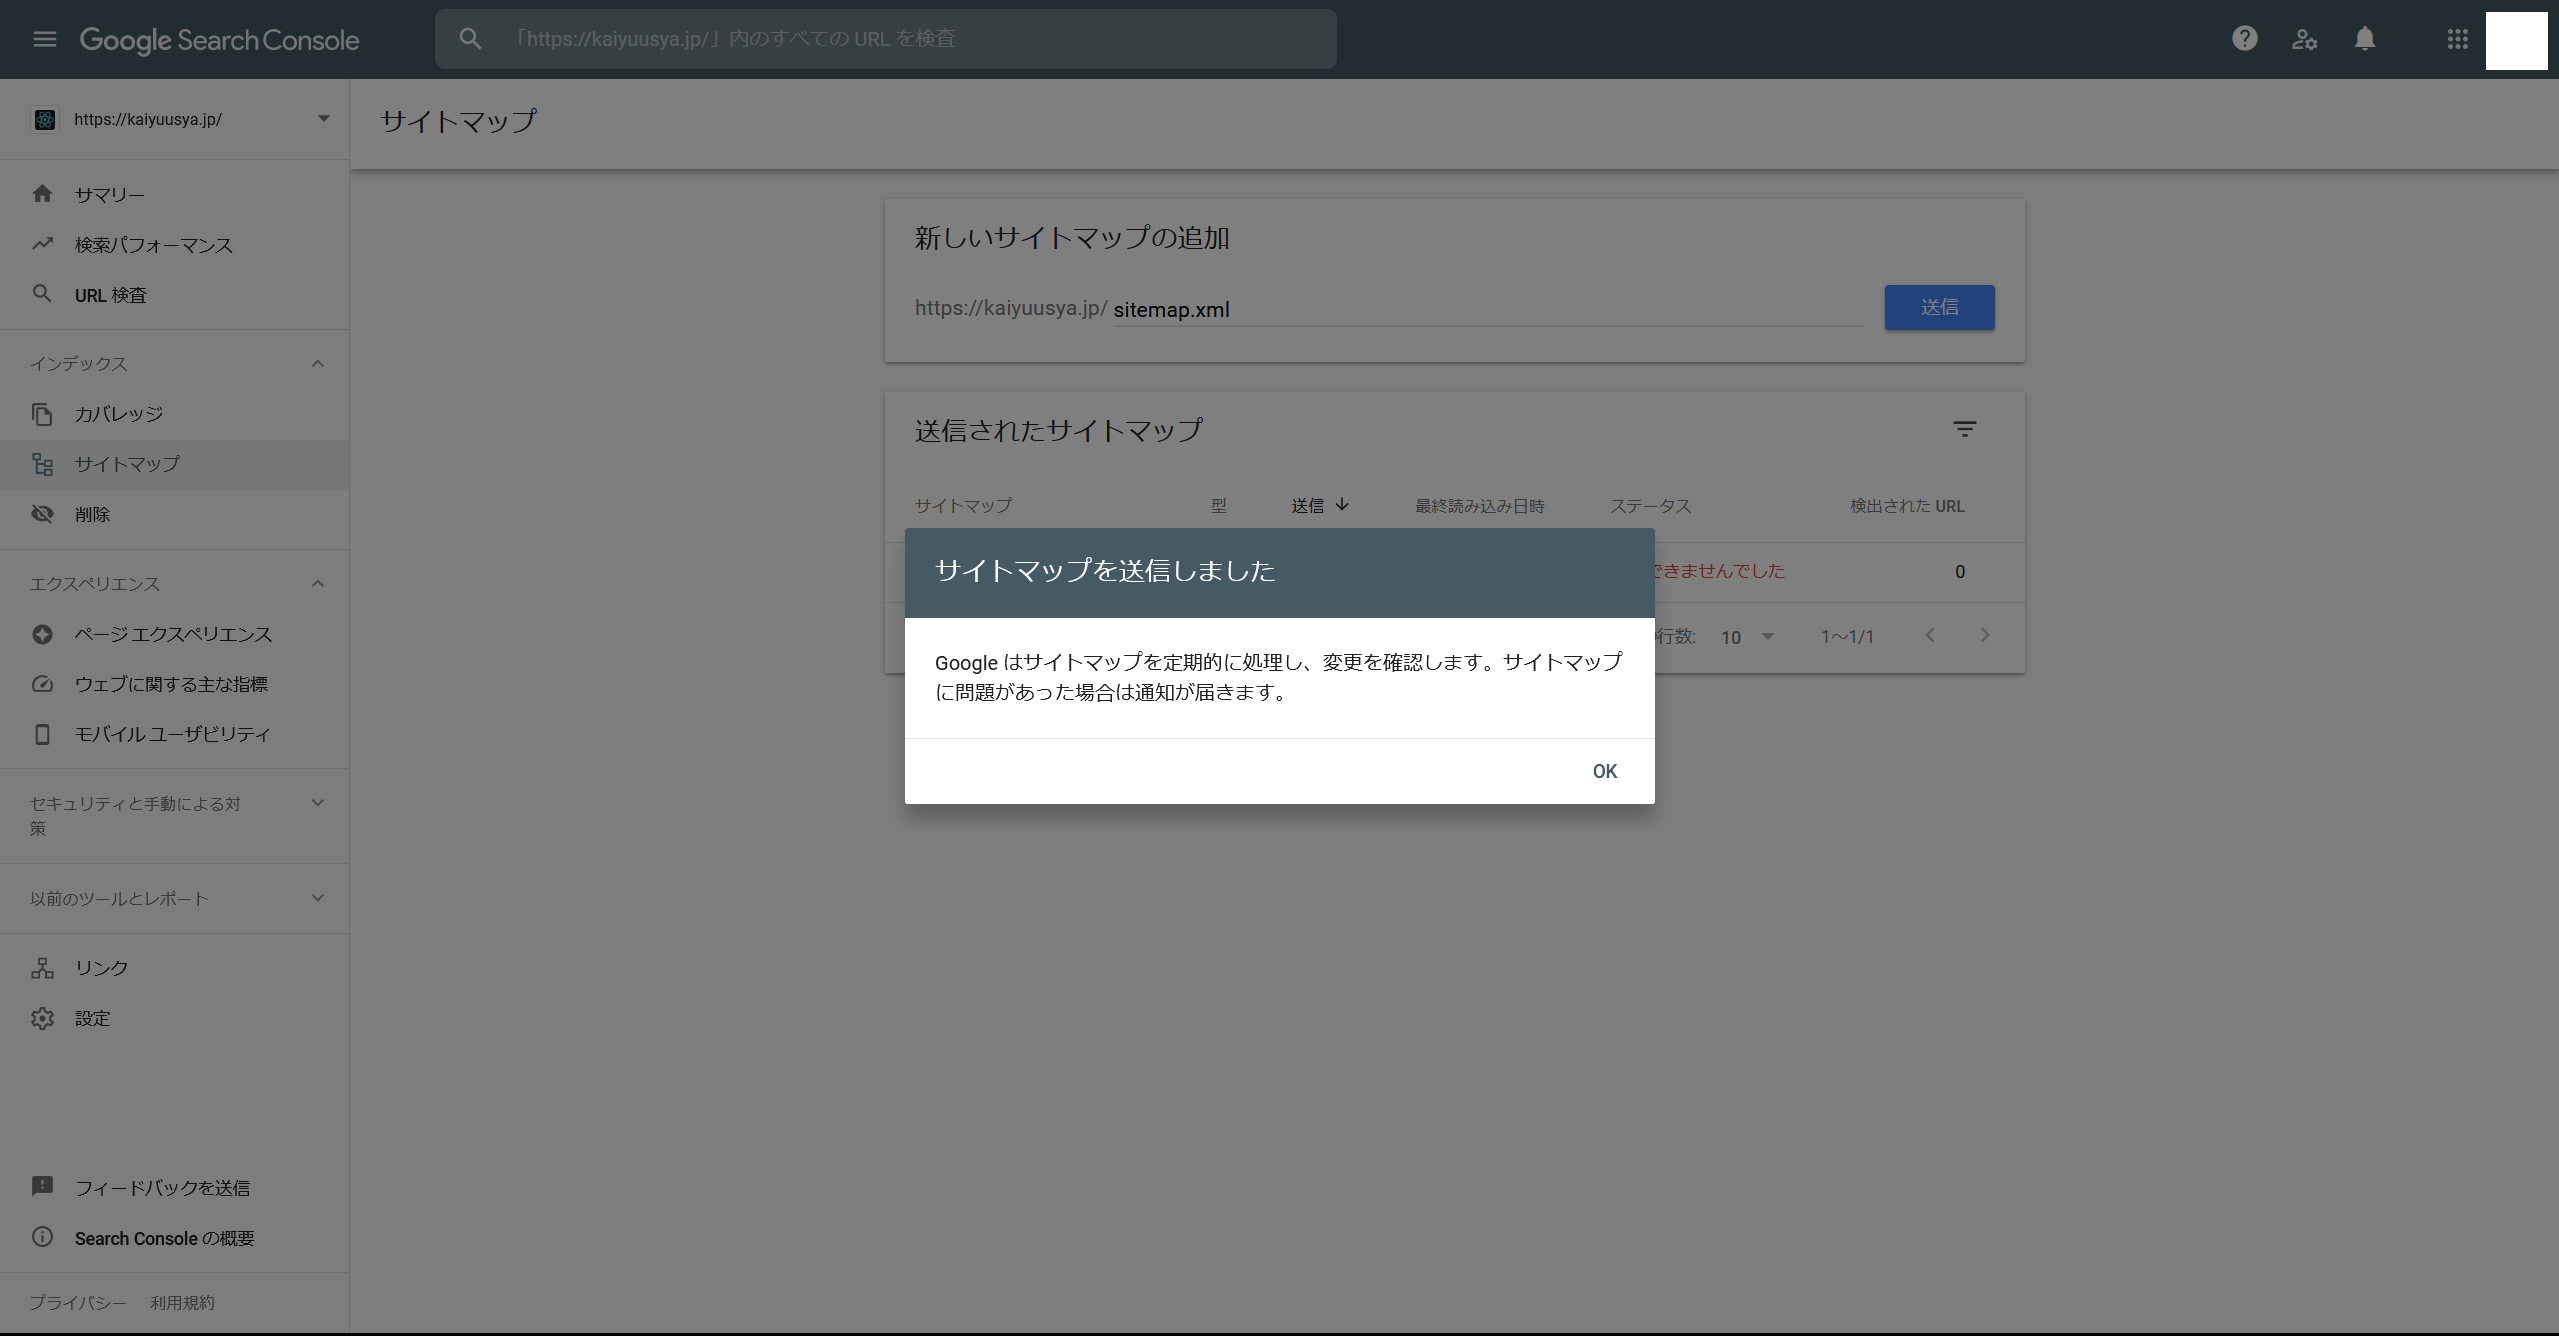Click the phone icon for モバイル ユーザビリティ
Viewport: 2559px width, 1336px height.
click(42, 734)
